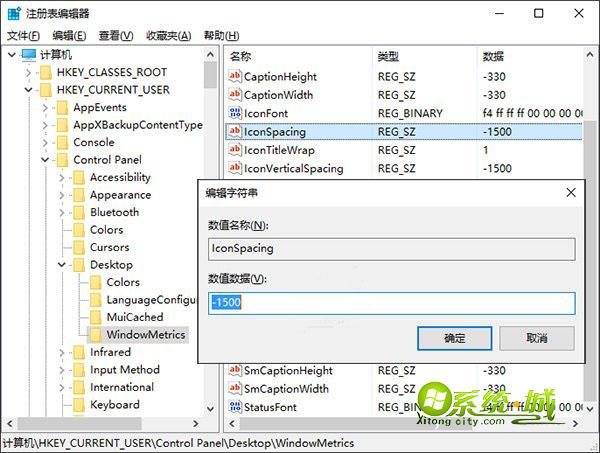
Task: Click the string icon beside CaptionHeight
Action: pos(235,76)
